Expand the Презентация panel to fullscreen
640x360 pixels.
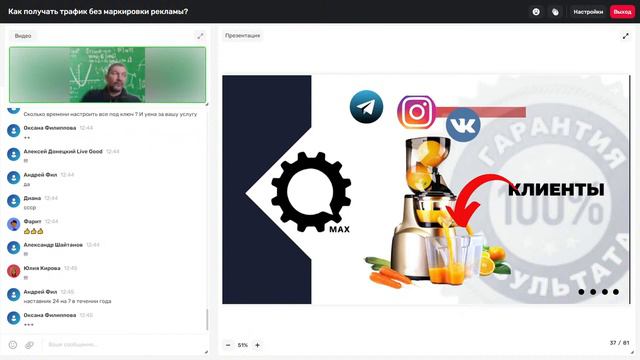pyautogui.click(x=625, y=36)
